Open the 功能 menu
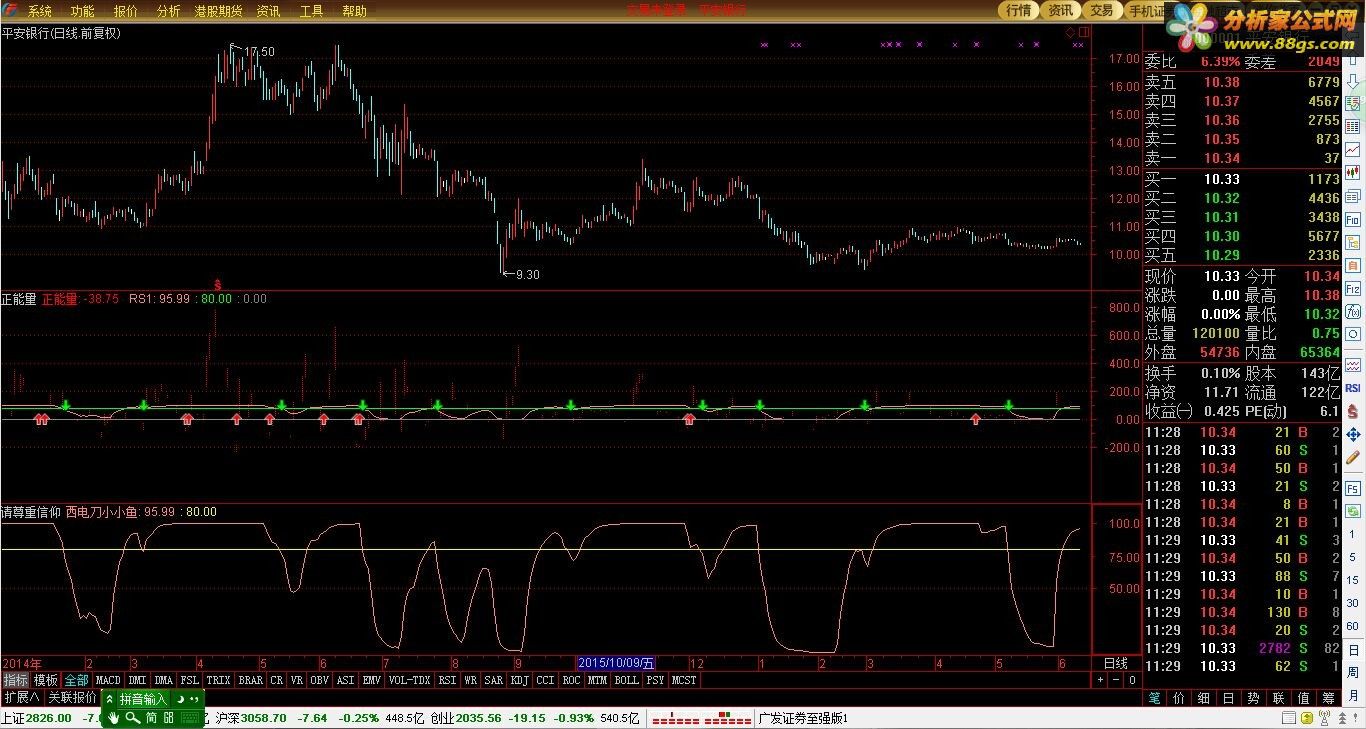This screenshot has width=1366, height=729. [83, 11]
